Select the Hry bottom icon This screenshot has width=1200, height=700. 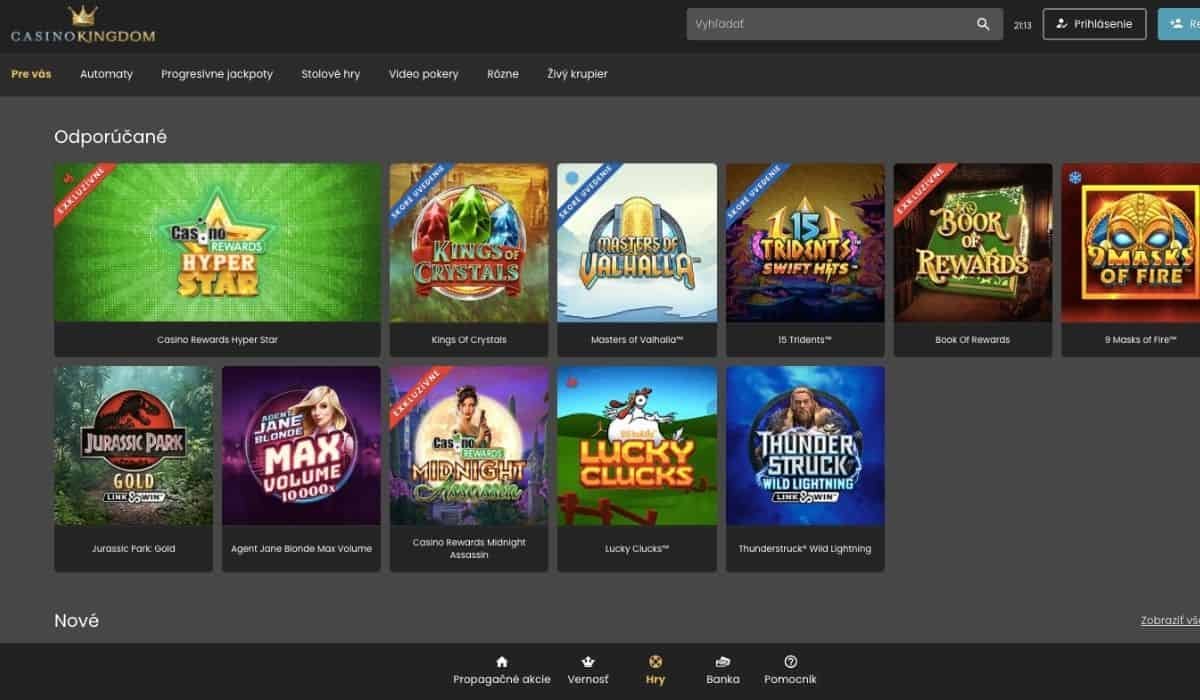(655, 661)
